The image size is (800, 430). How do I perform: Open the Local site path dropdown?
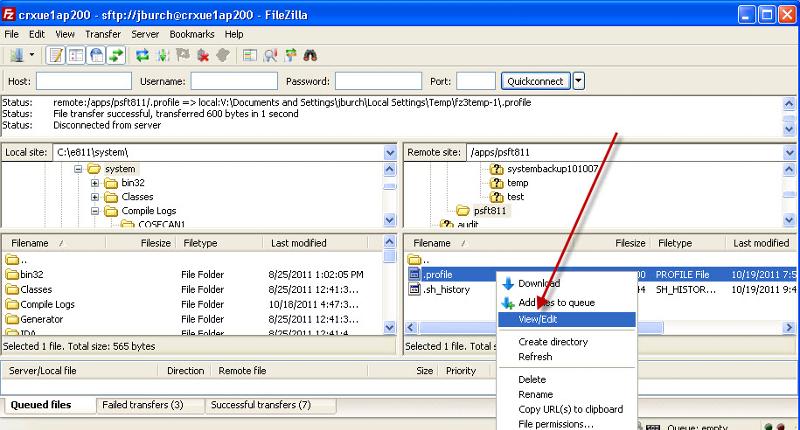point(390,153)
